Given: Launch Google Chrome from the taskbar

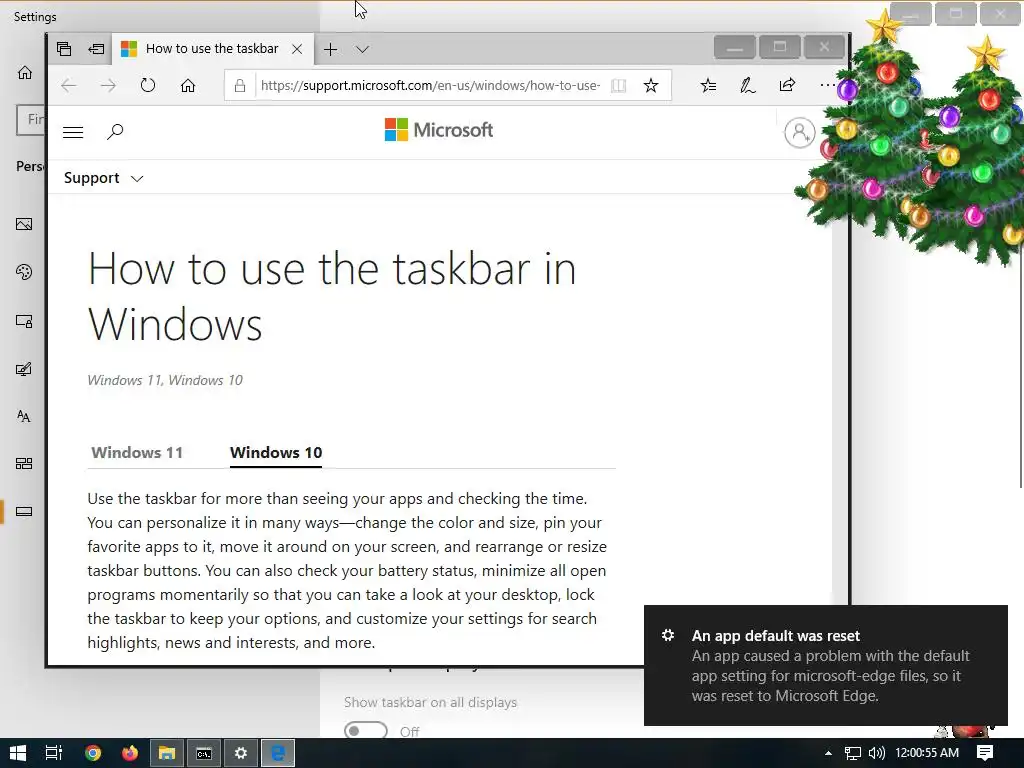Looking at the screenshot, I should (x=93, y=753).
